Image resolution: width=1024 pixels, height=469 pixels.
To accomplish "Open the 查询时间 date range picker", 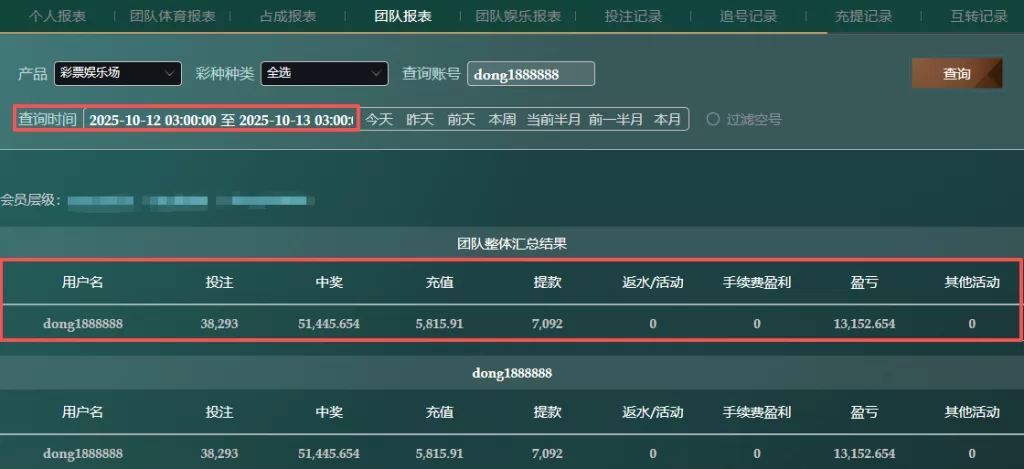I will point(220,119).
